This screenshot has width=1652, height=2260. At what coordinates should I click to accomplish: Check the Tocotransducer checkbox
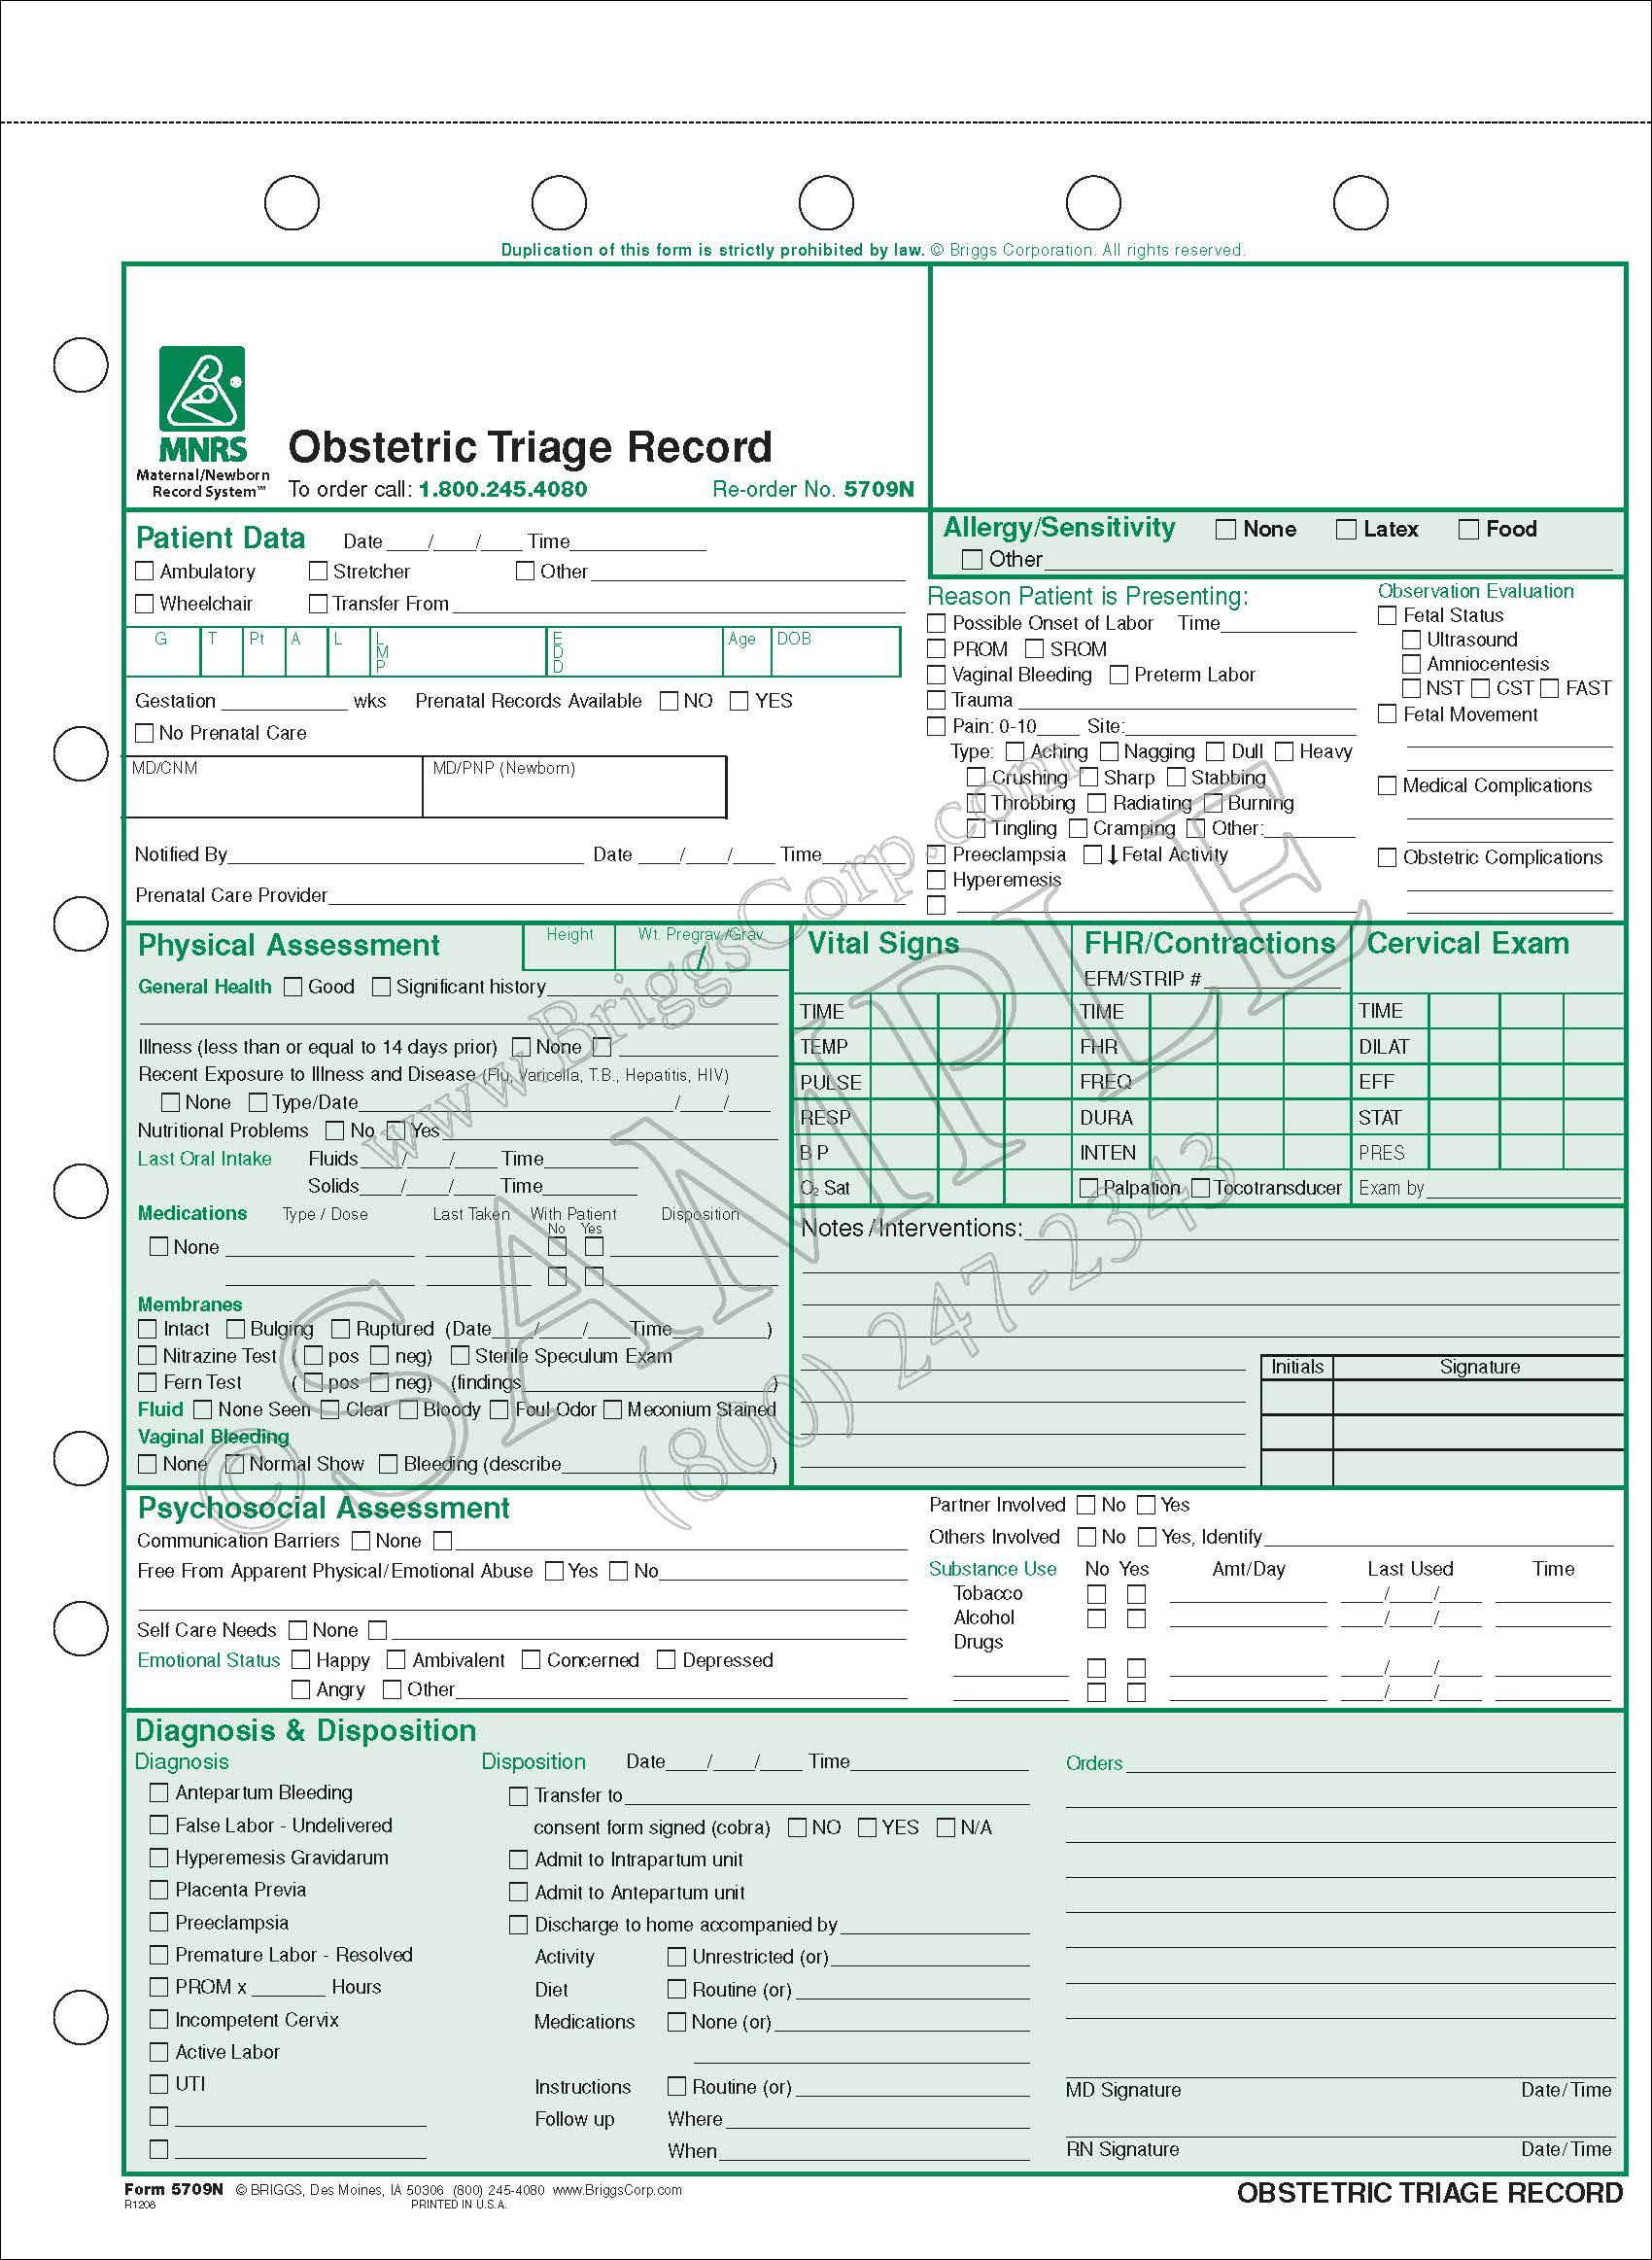pos(1201,1188)
